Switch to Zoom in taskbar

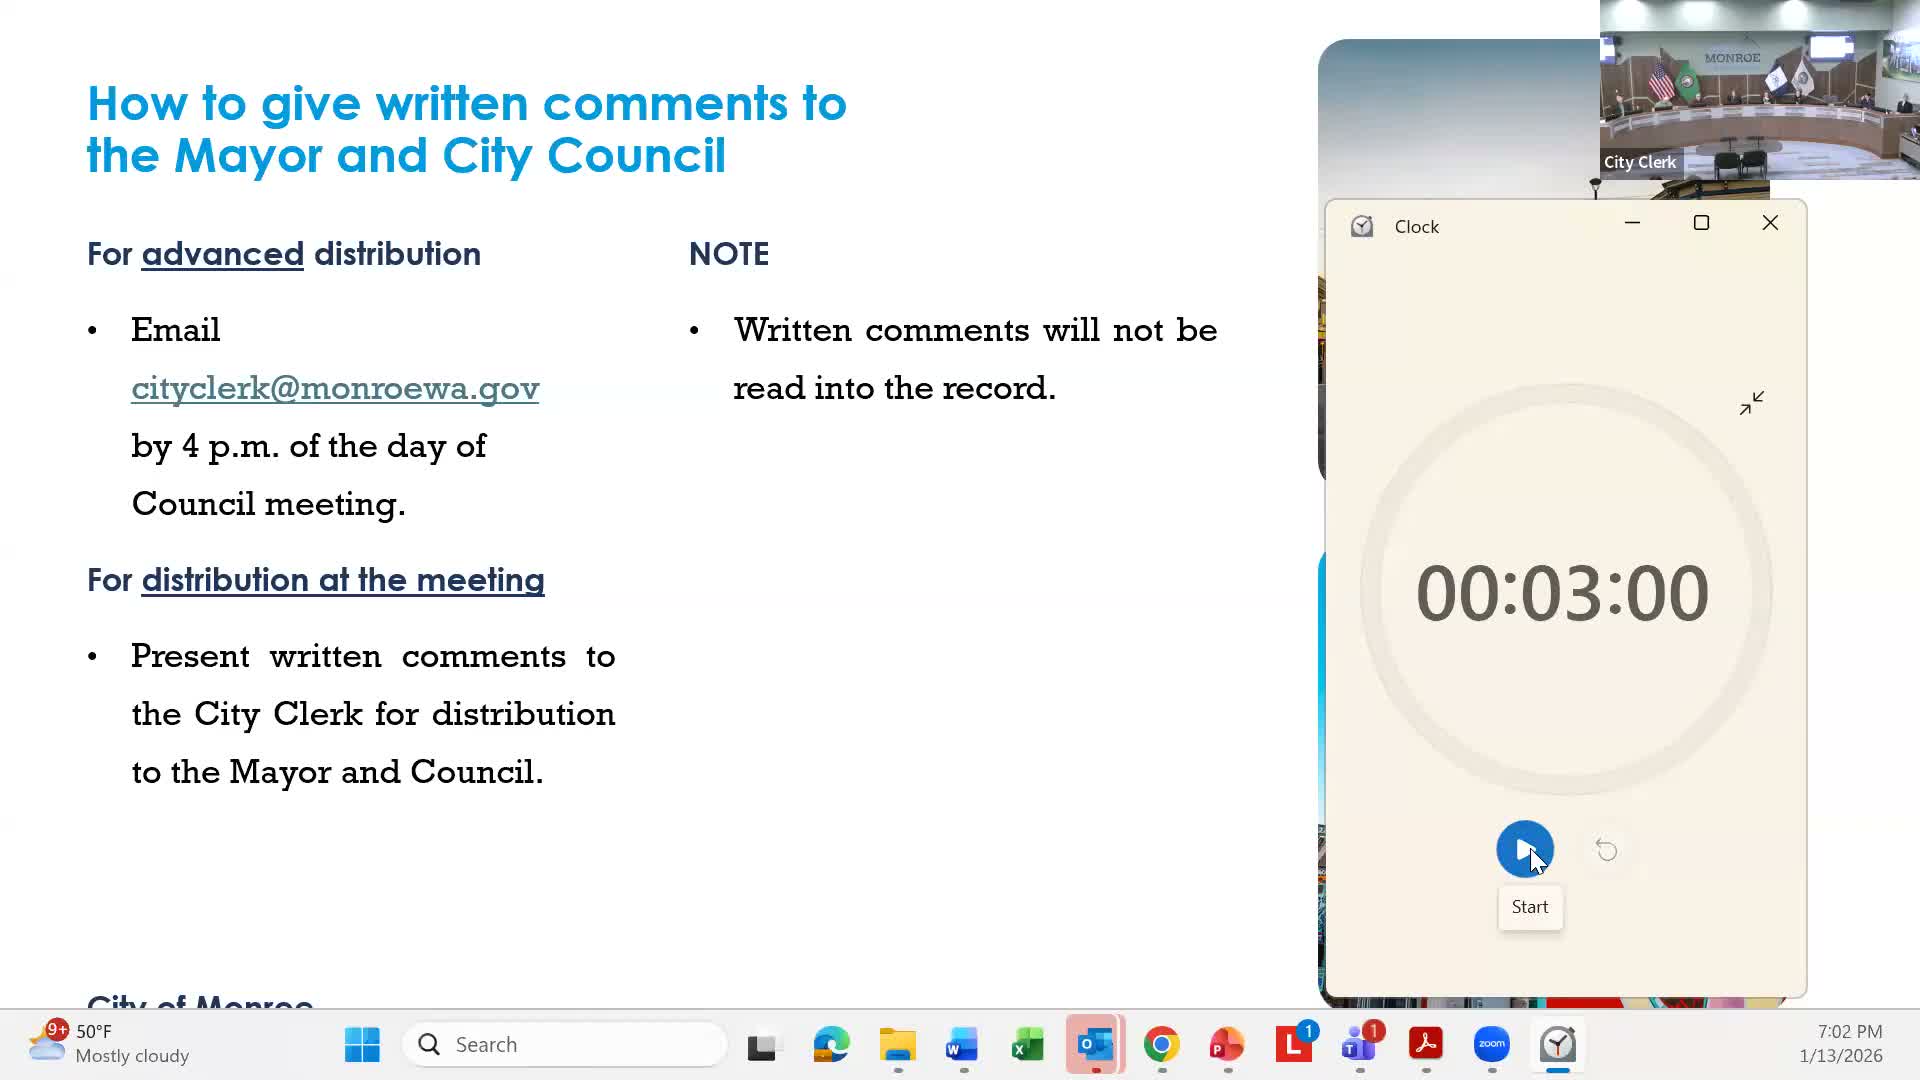click(1491, 1044)
